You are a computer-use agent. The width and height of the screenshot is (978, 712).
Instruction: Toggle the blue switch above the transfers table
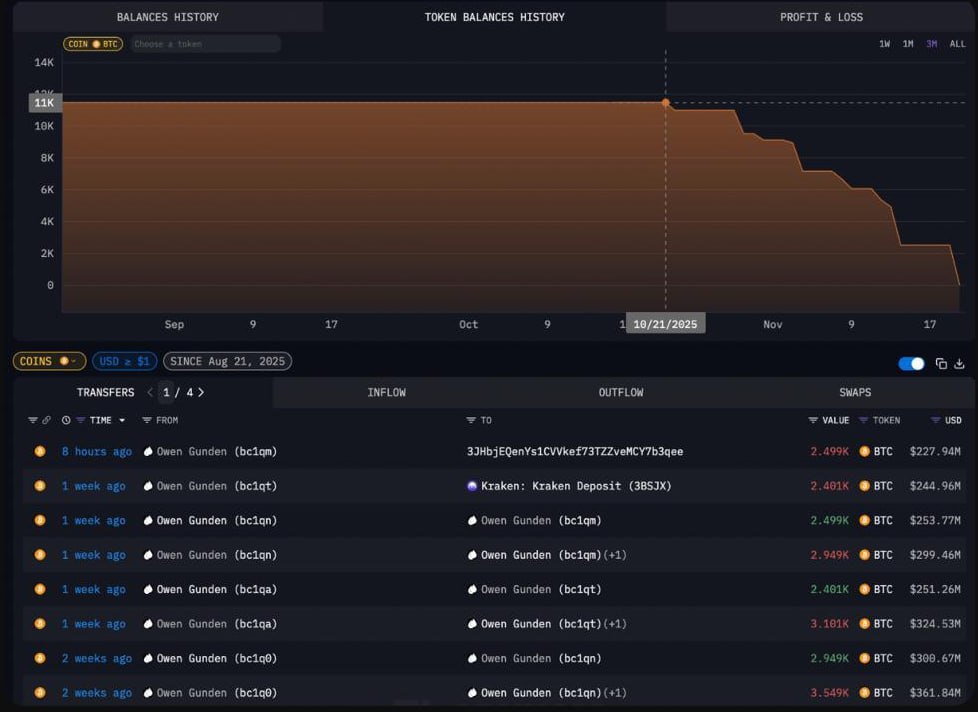pyautogui.click(x=911, y=364)
